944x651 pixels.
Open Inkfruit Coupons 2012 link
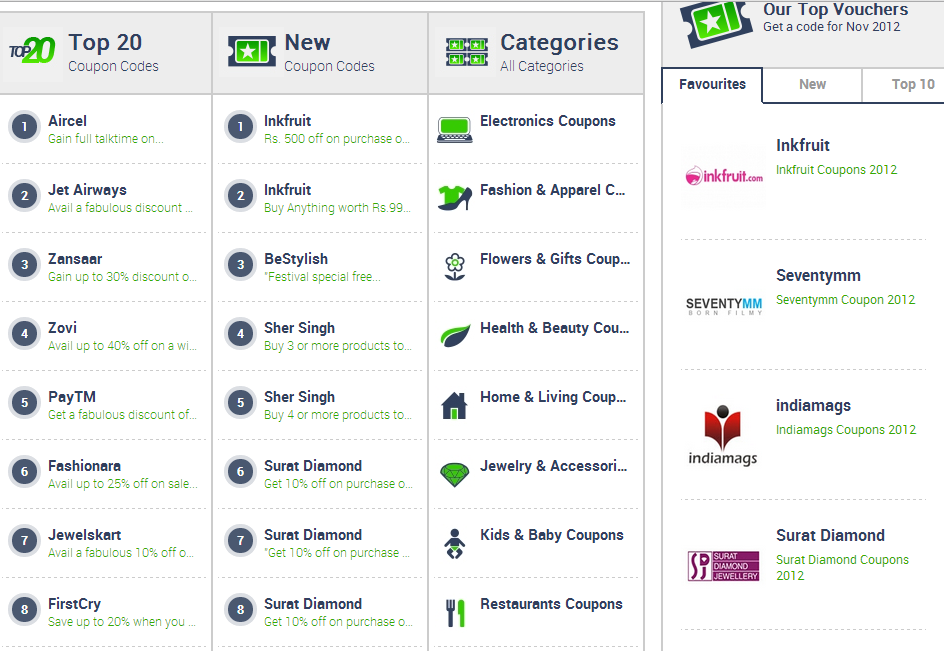pyautogui.click(x=836, y=170)
